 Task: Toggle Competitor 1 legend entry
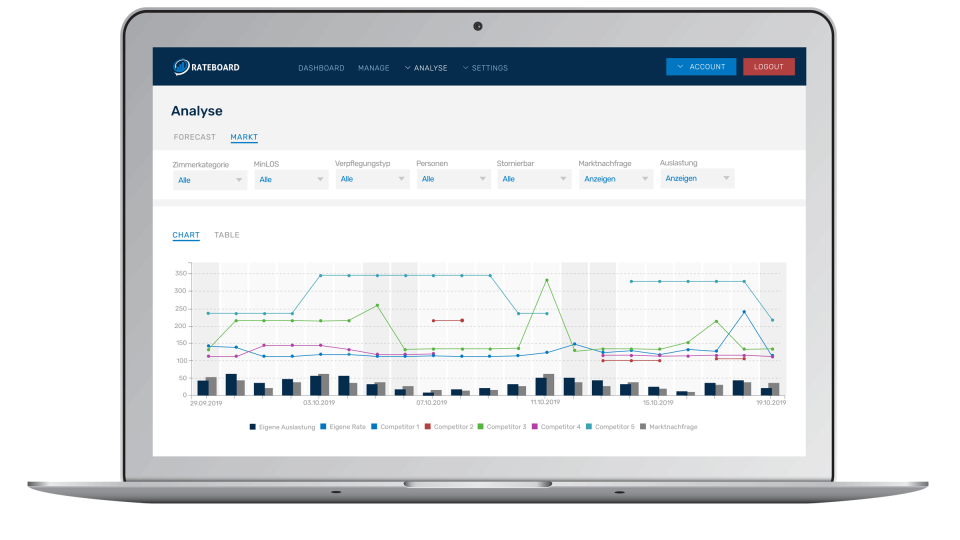(x=396, y=427)
